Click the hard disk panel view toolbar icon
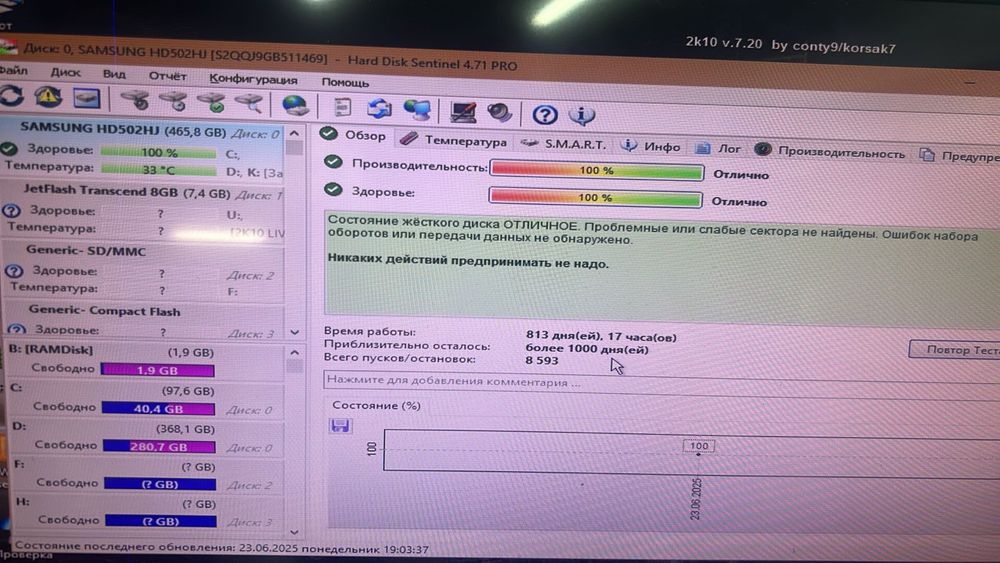Image resolution: width=1000 pixels, height=563 pixels. (x=86, y=98)
